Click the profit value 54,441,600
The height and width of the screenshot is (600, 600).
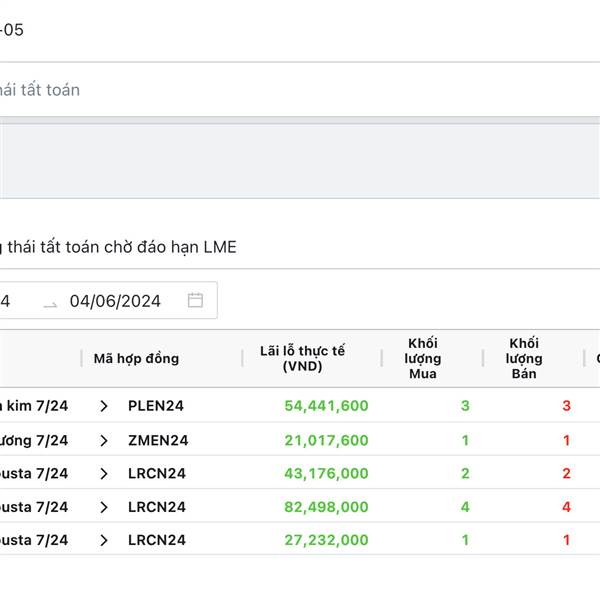click(326, 406)
